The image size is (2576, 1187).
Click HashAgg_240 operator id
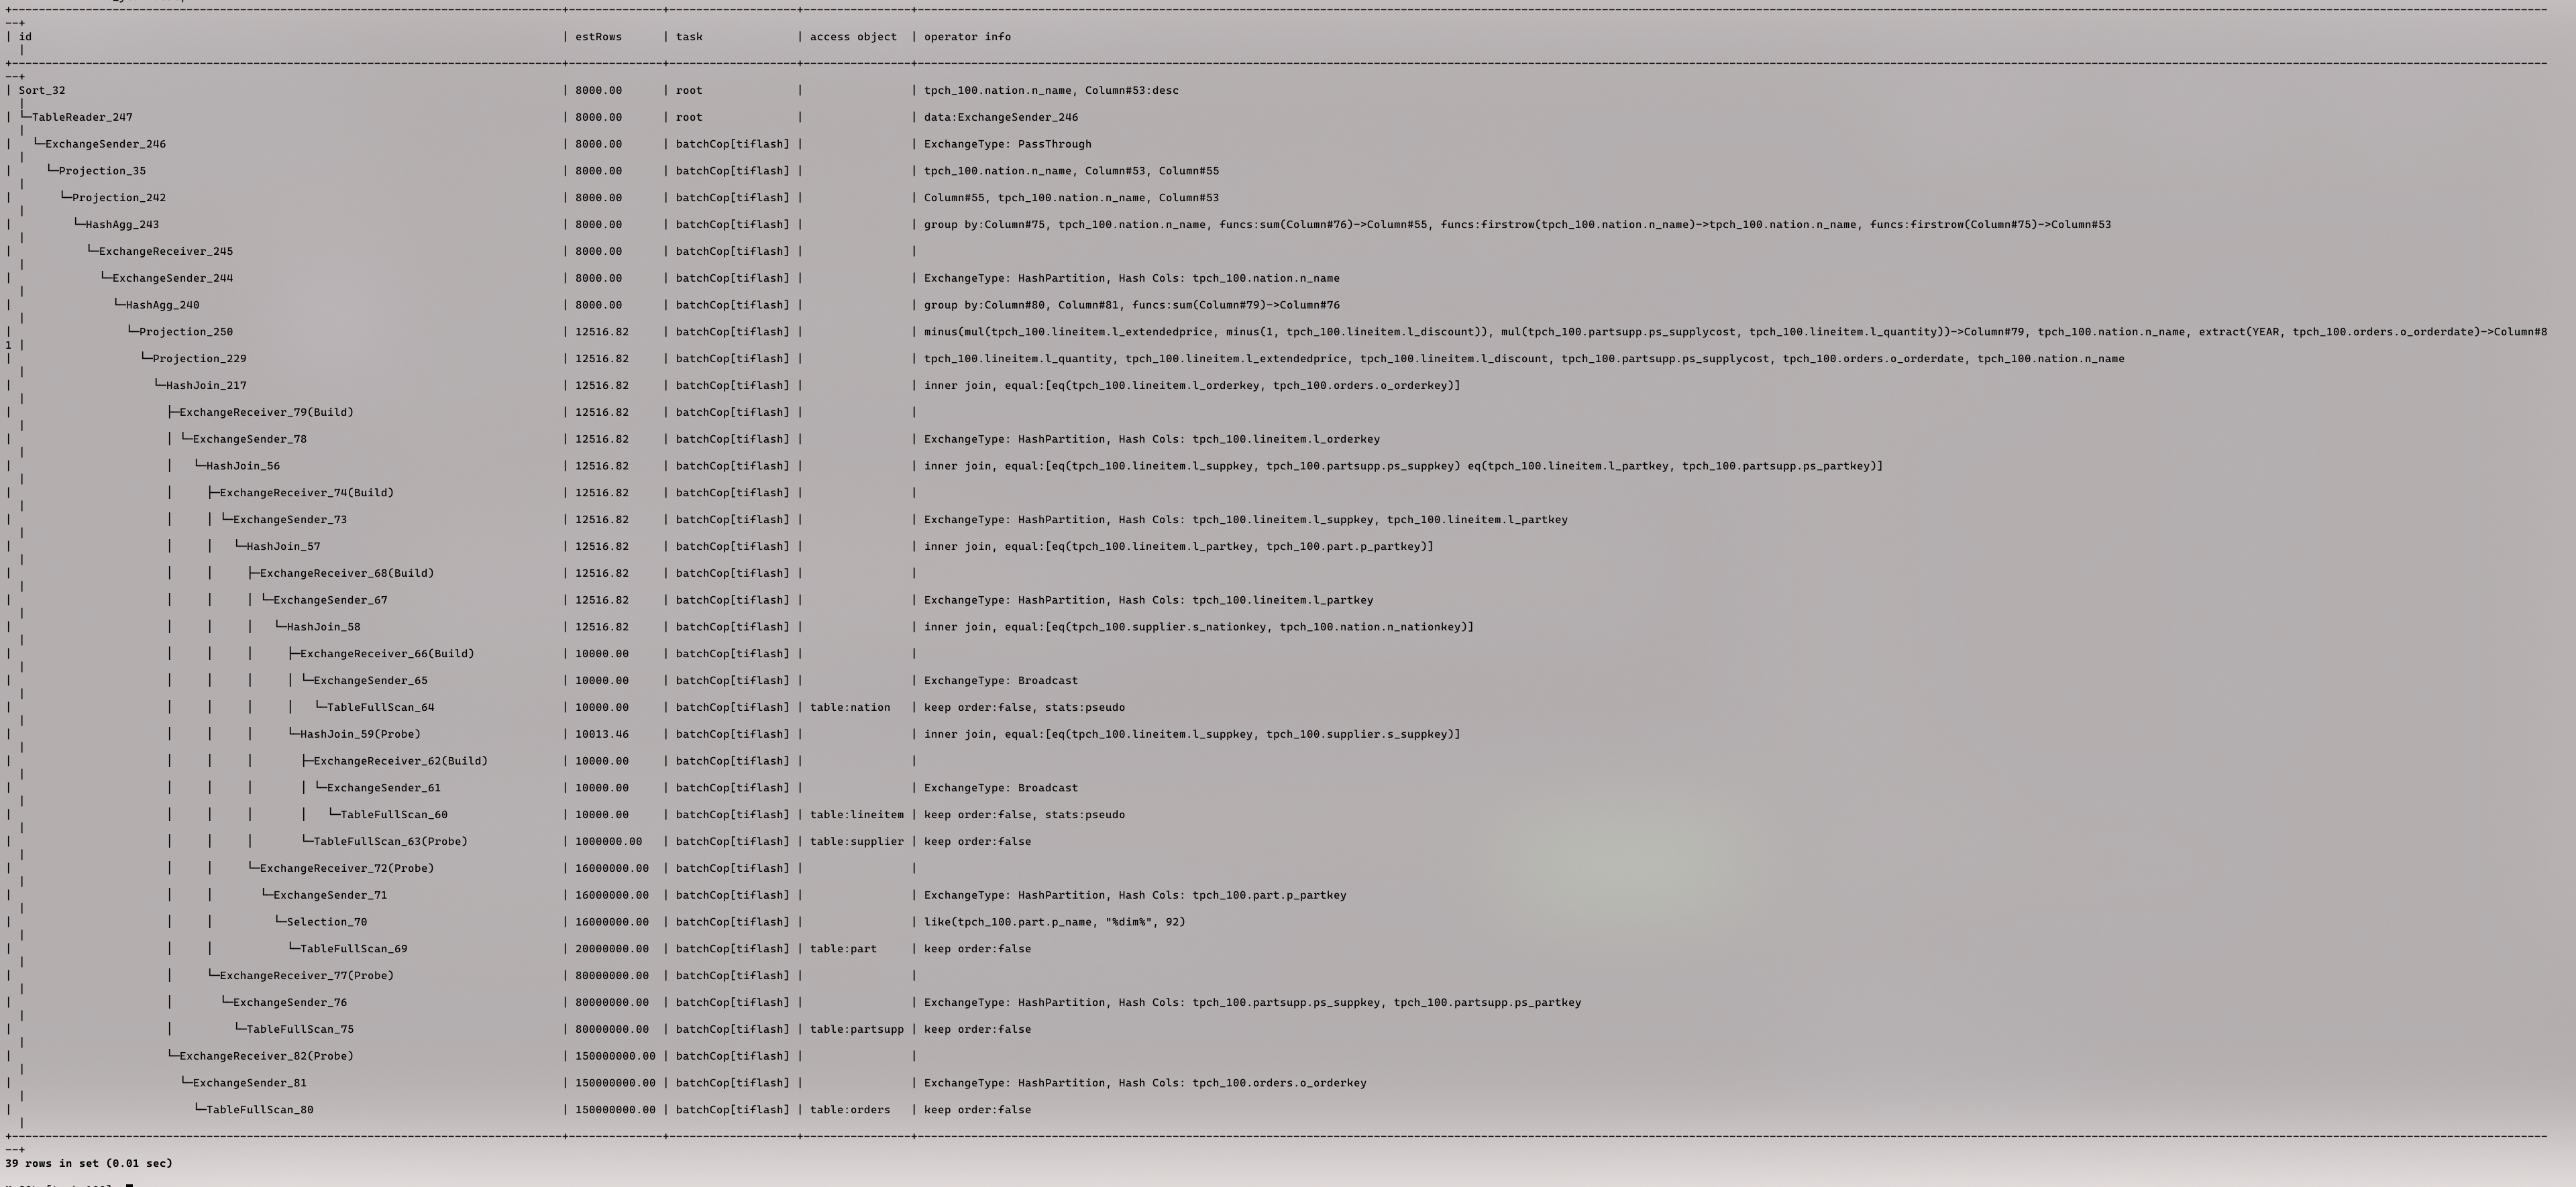[x=163, y=305]
